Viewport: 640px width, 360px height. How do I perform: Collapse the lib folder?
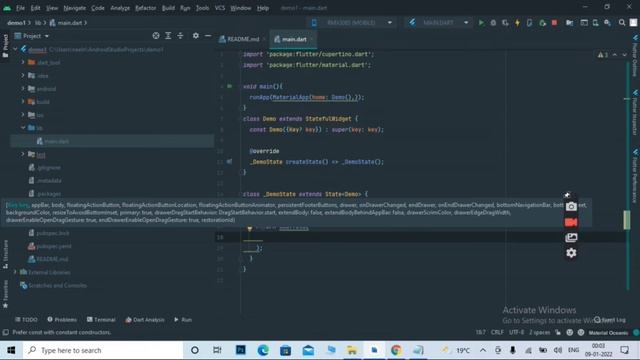point(23,128)
